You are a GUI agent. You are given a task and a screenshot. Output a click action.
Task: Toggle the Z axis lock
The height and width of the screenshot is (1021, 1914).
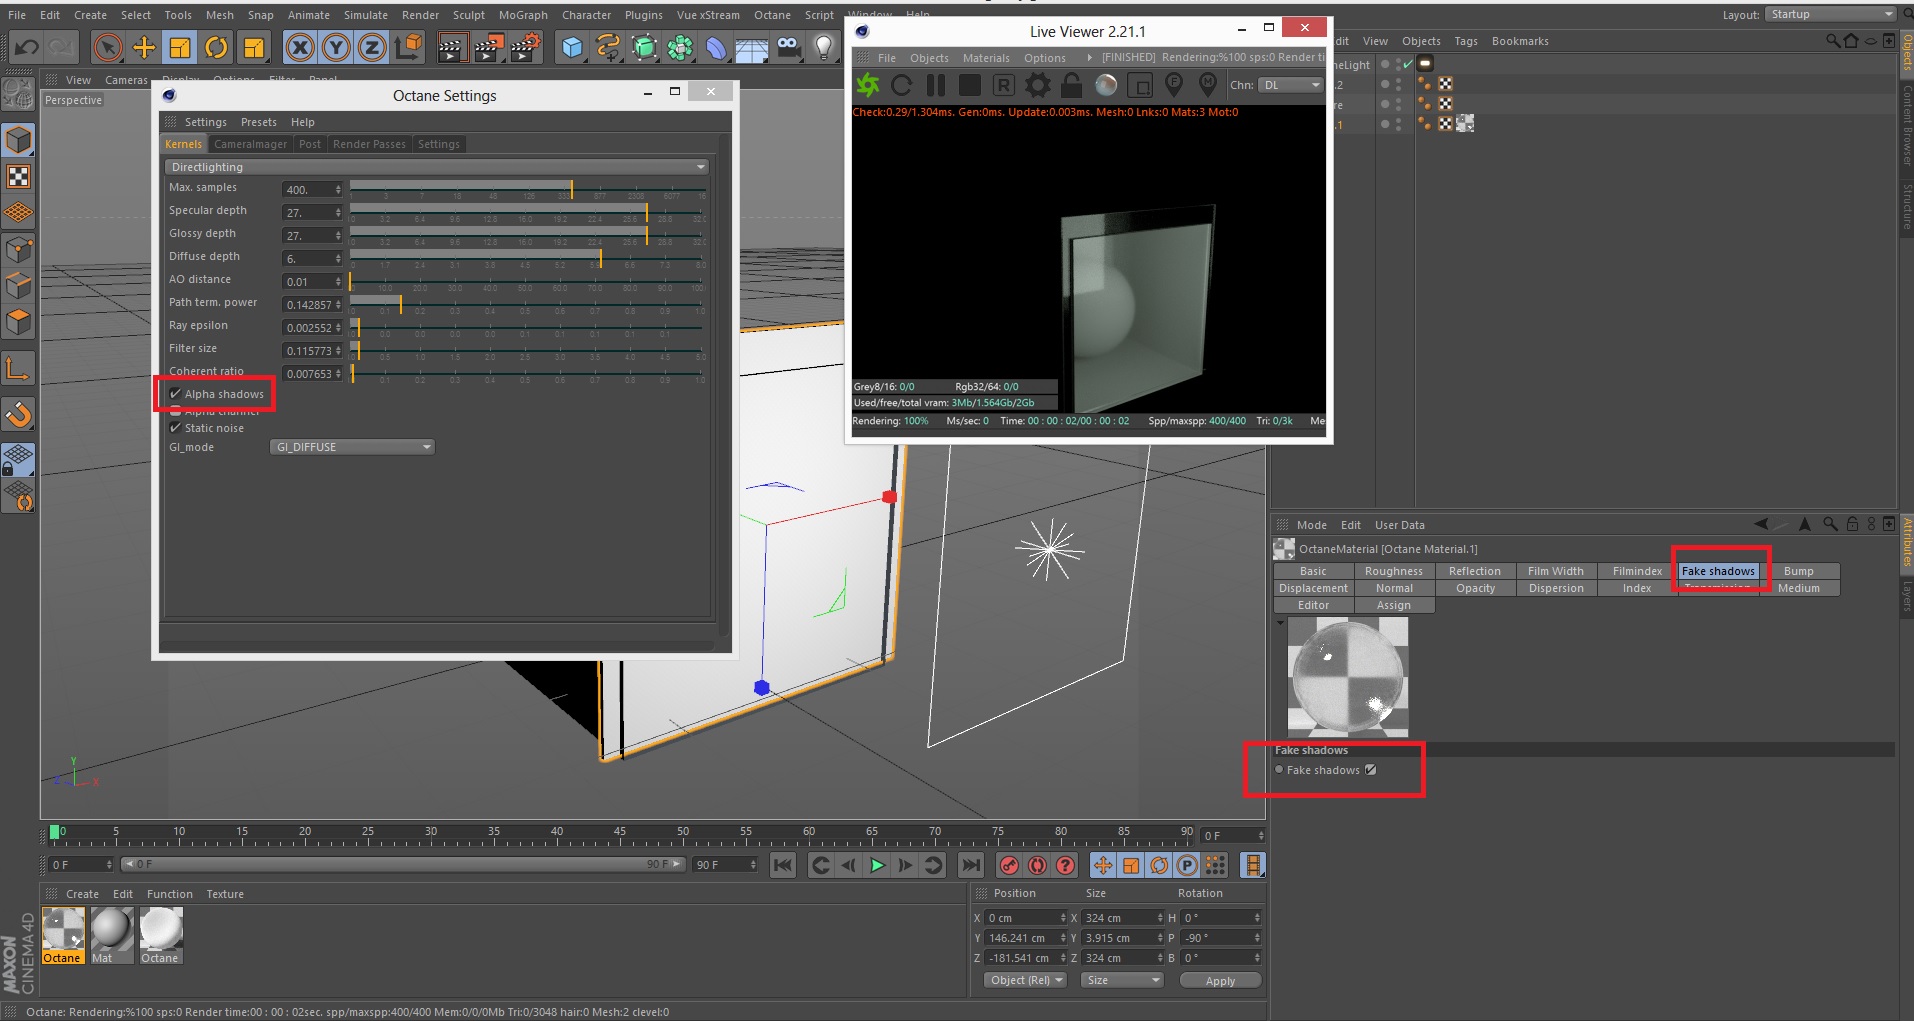pyautogui.click(x=371, y=47)
